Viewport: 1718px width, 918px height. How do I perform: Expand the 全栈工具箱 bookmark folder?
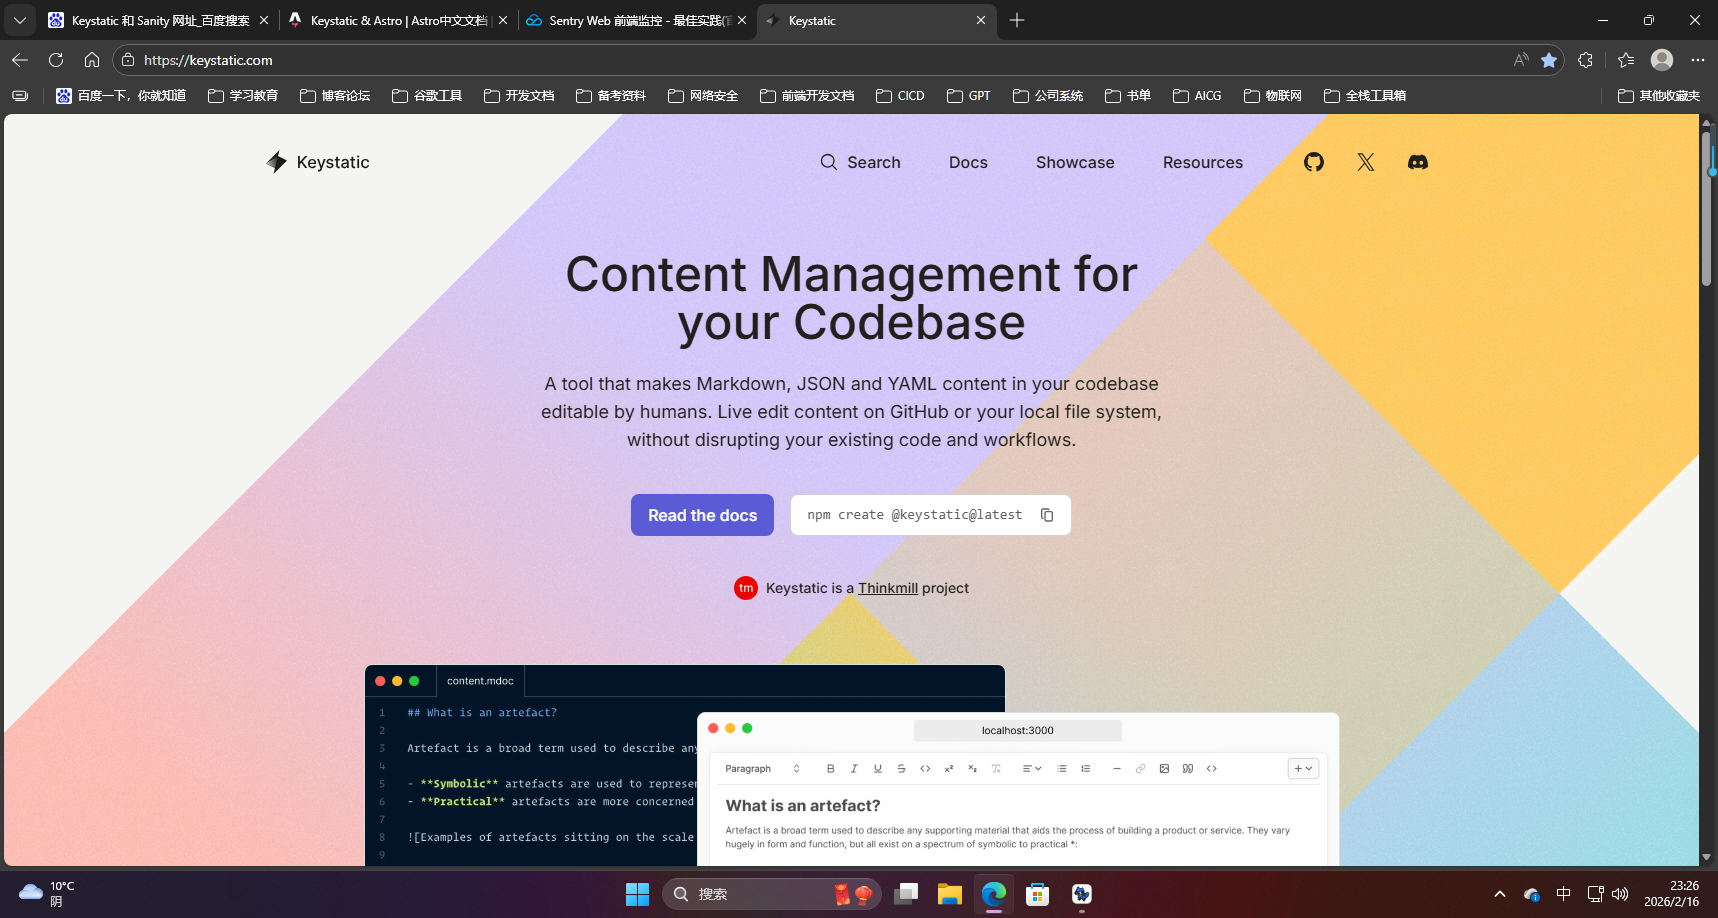1365,96
